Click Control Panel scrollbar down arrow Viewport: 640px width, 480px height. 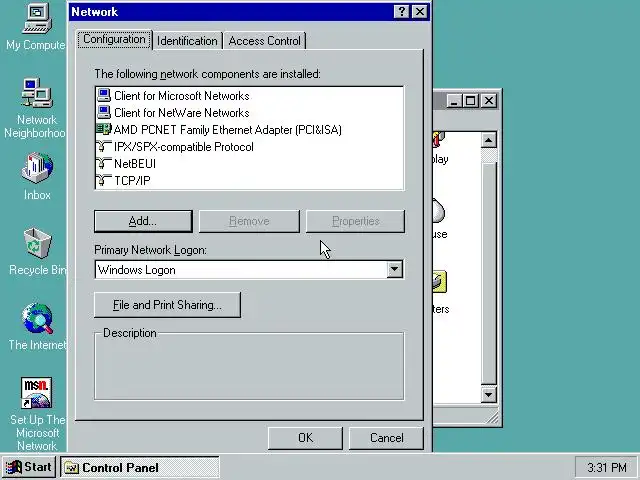tap(489, 395)
